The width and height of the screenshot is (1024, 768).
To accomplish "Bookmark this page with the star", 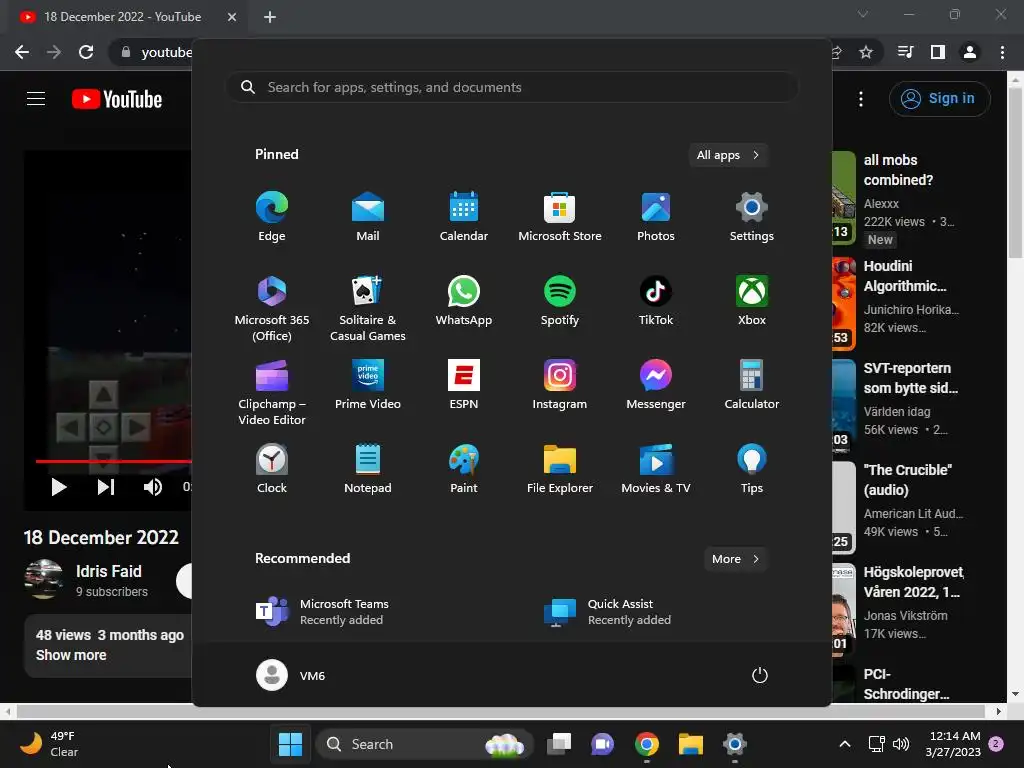I will click(x=866, y=52).
